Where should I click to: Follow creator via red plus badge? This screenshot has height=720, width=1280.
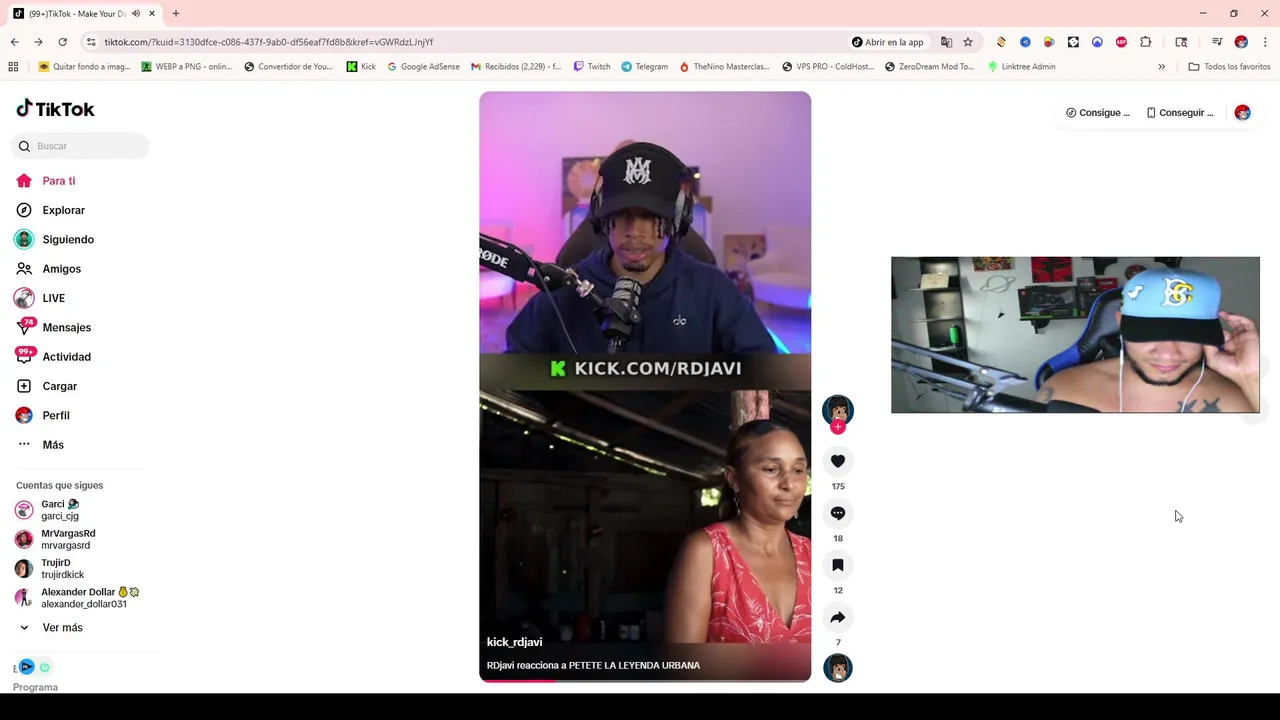pos(838,427)
